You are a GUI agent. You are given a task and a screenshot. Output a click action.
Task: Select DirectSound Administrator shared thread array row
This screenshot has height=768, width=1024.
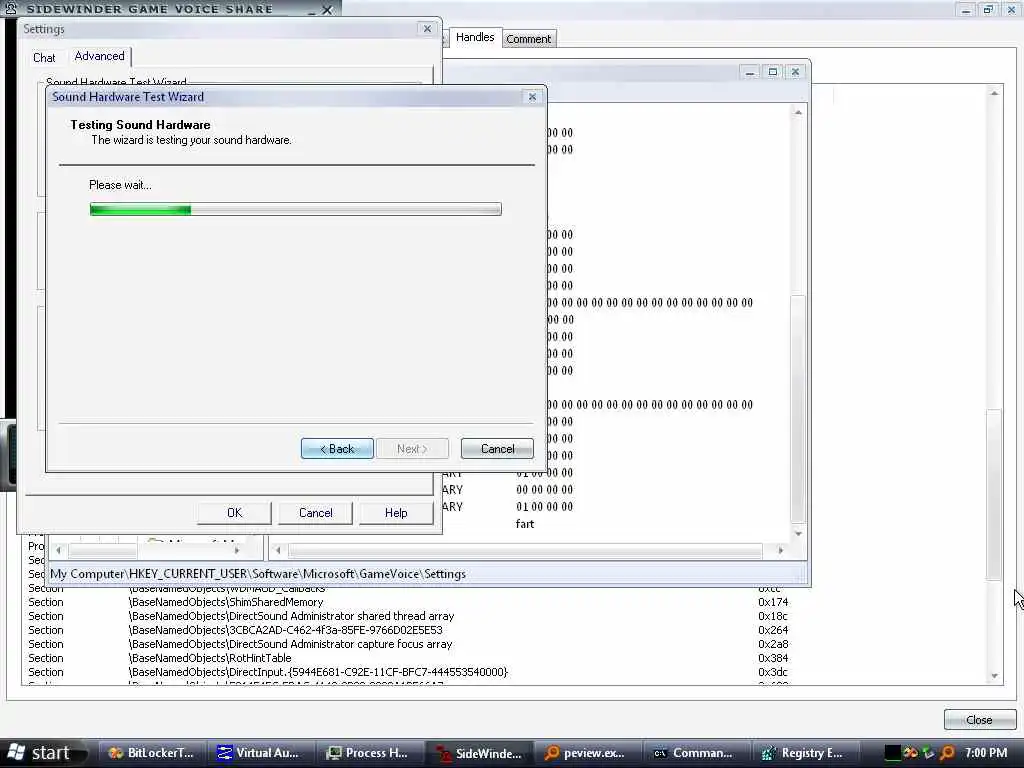click(x=408, y=616)
